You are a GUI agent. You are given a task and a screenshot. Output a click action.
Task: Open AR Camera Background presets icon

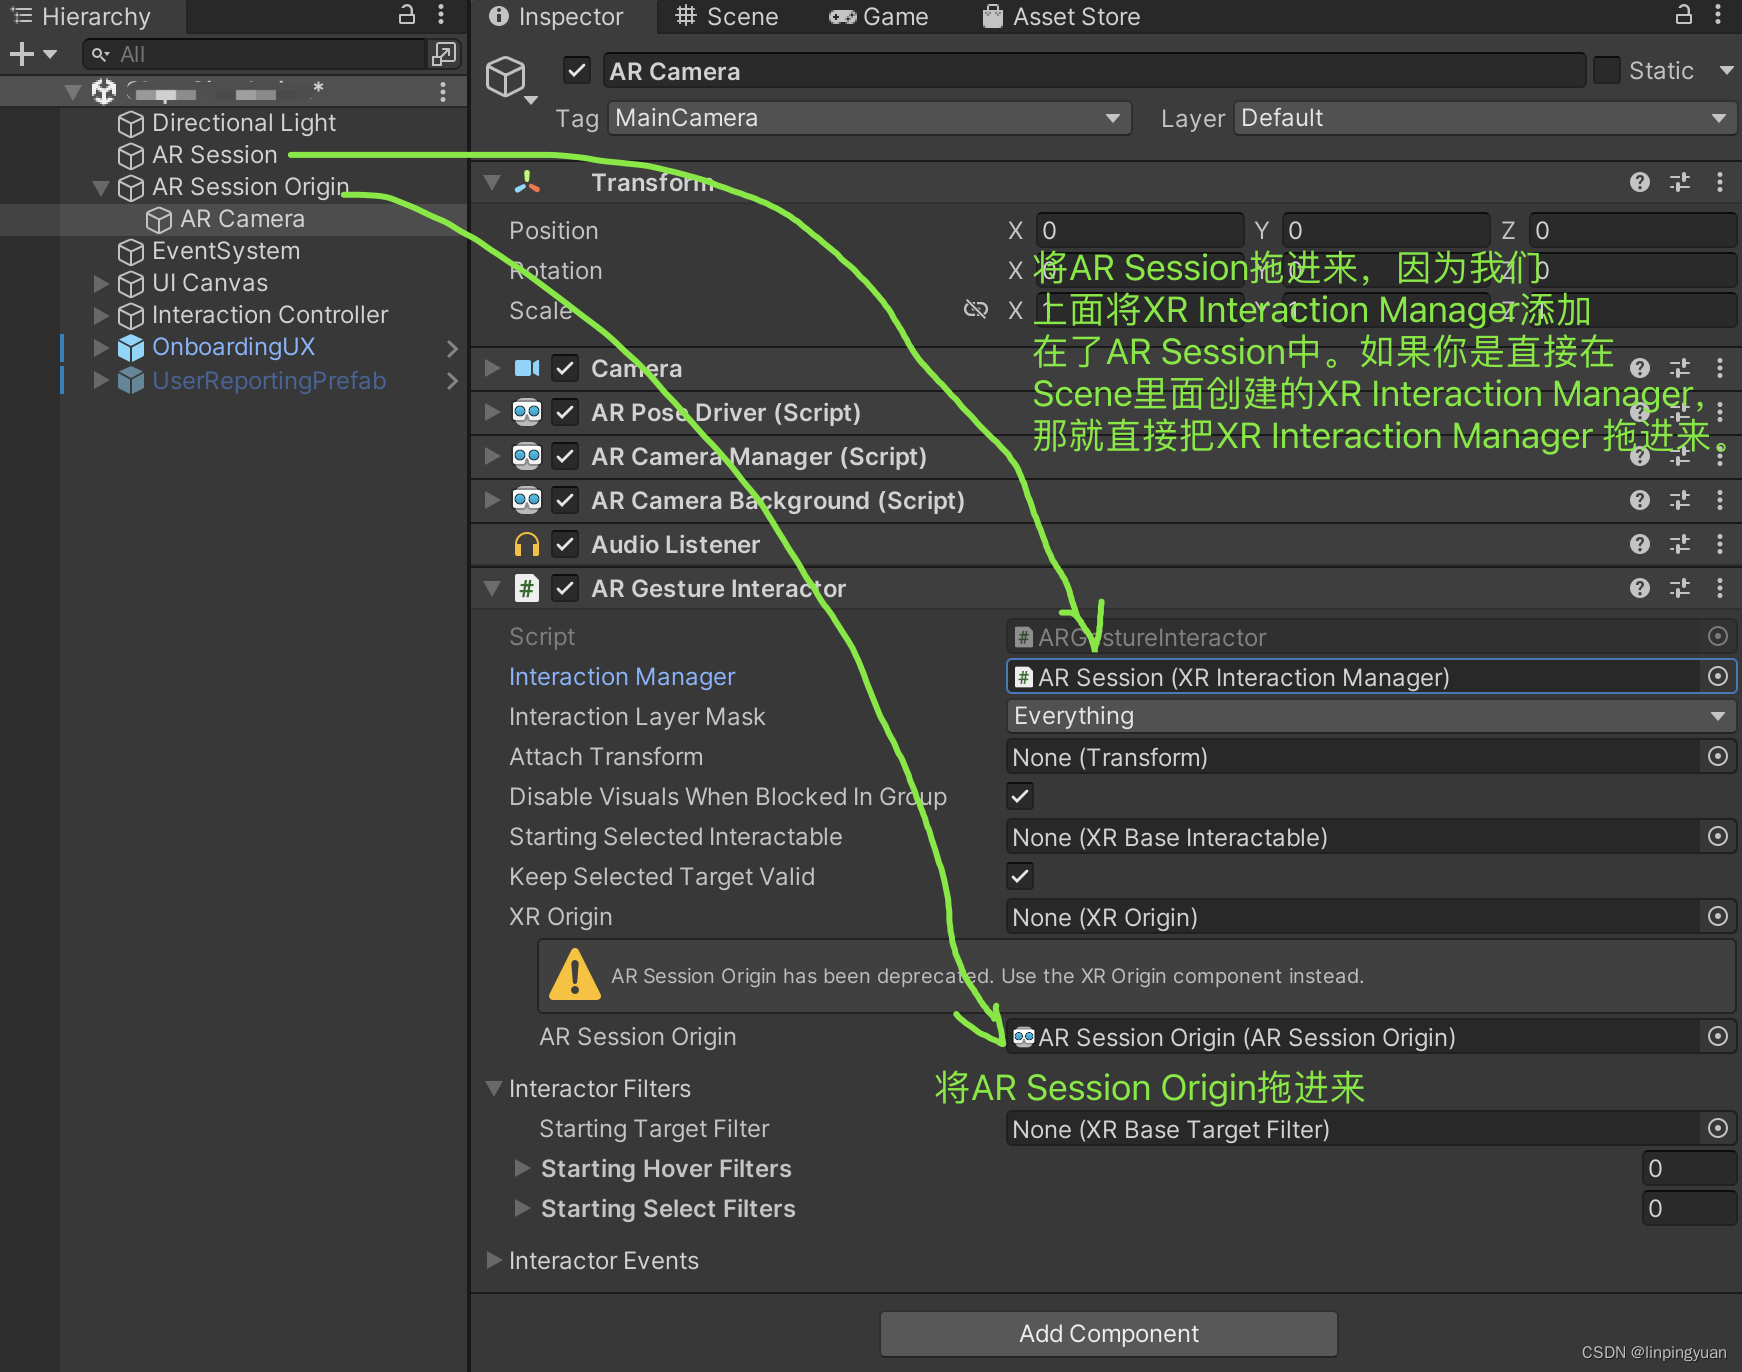click(x=1680, y=500)
